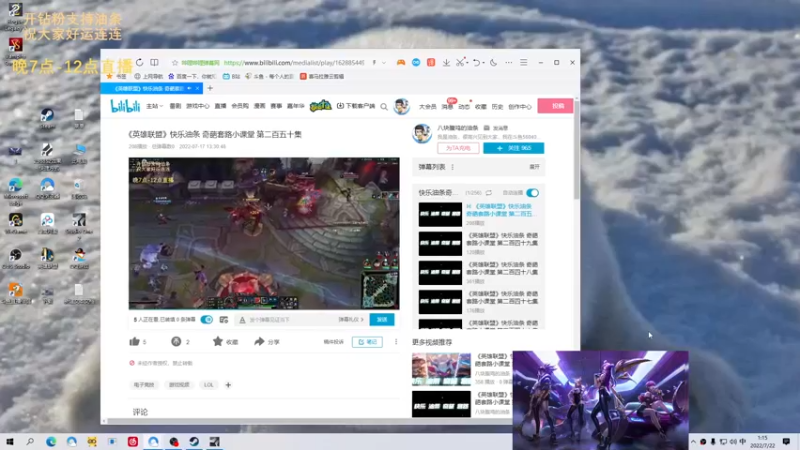Open 历史 history in the header

click(497, 107)
